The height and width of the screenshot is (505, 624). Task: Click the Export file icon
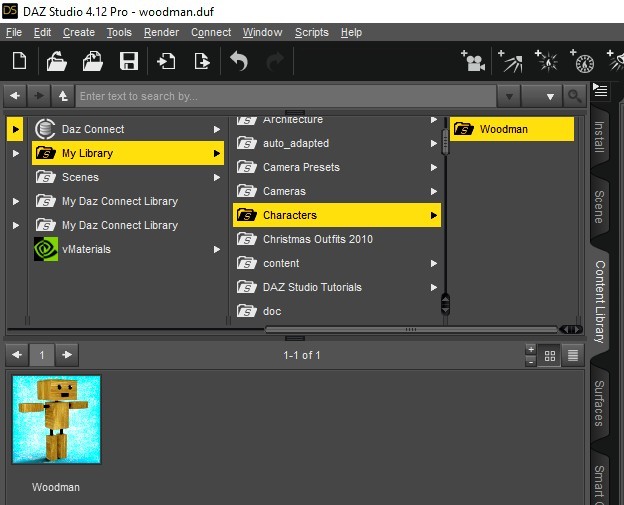(x=202, y=61)
